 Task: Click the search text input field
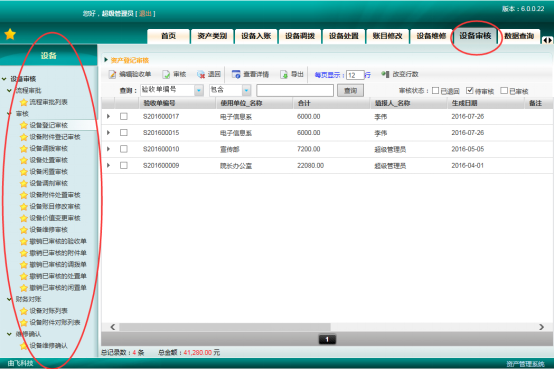(x=295, y=90)
